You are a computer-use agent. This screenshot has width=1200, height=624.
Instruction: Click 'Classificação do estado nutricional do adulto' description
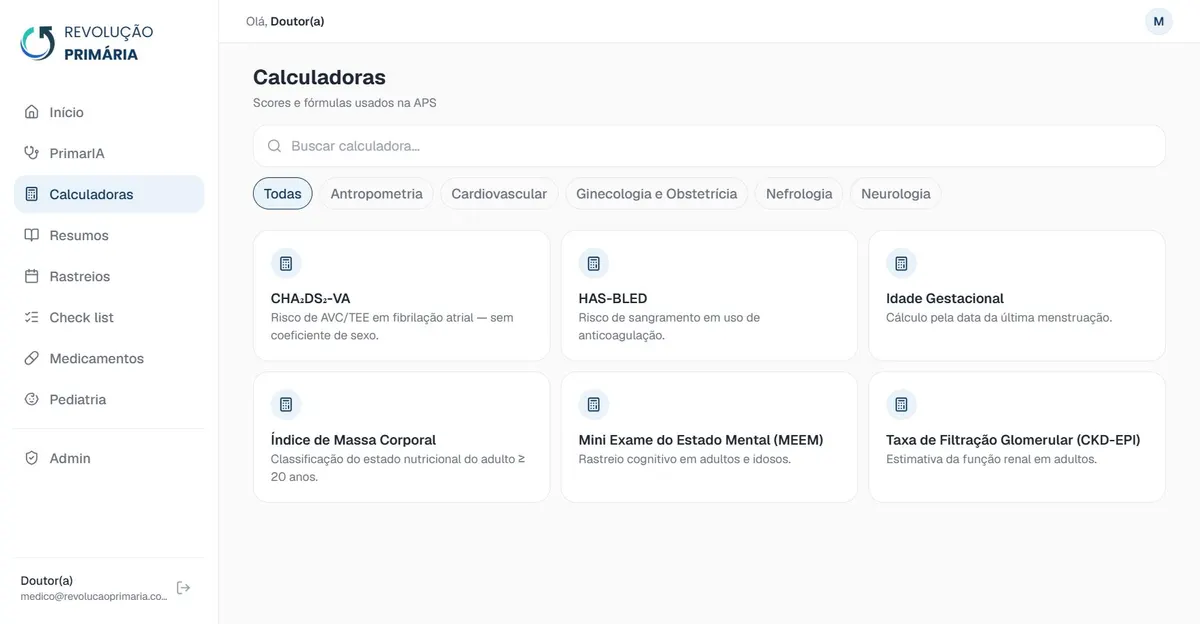click(398, 468)
